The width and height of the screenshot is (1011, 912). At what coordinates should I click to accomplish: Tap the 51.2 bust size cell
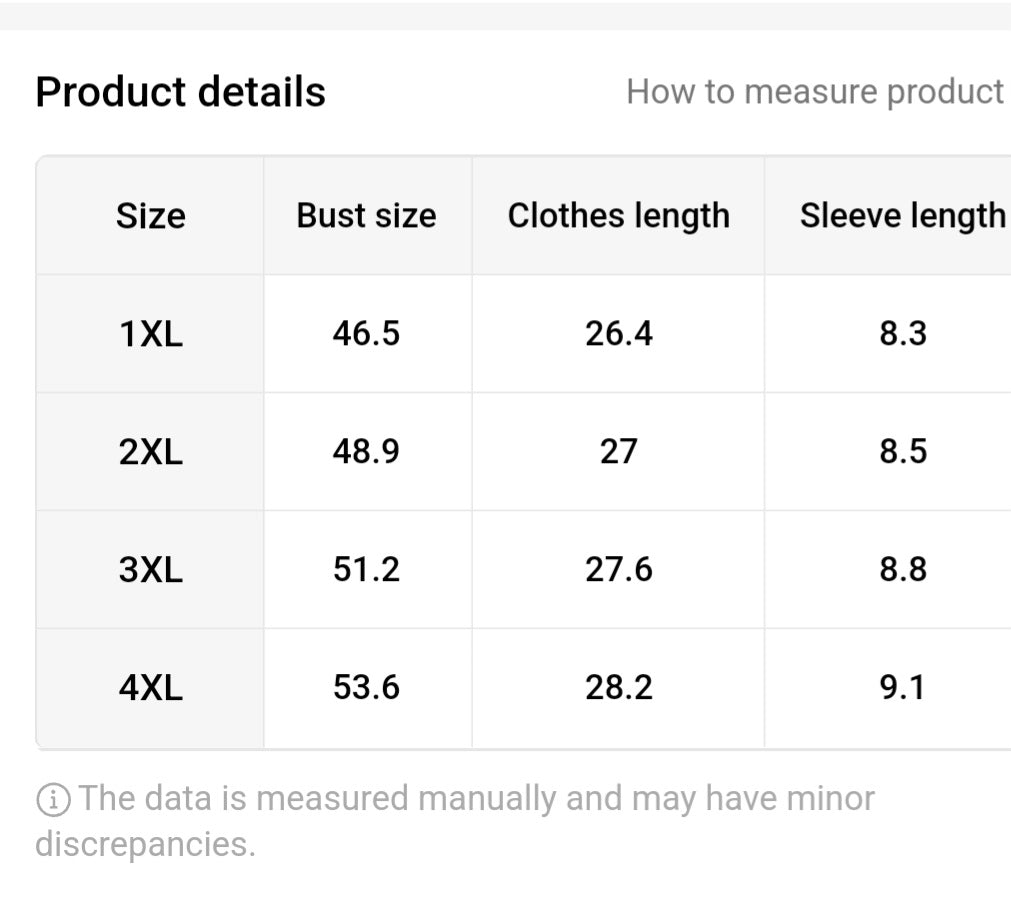pyautogui.click(x=366, y=570)
